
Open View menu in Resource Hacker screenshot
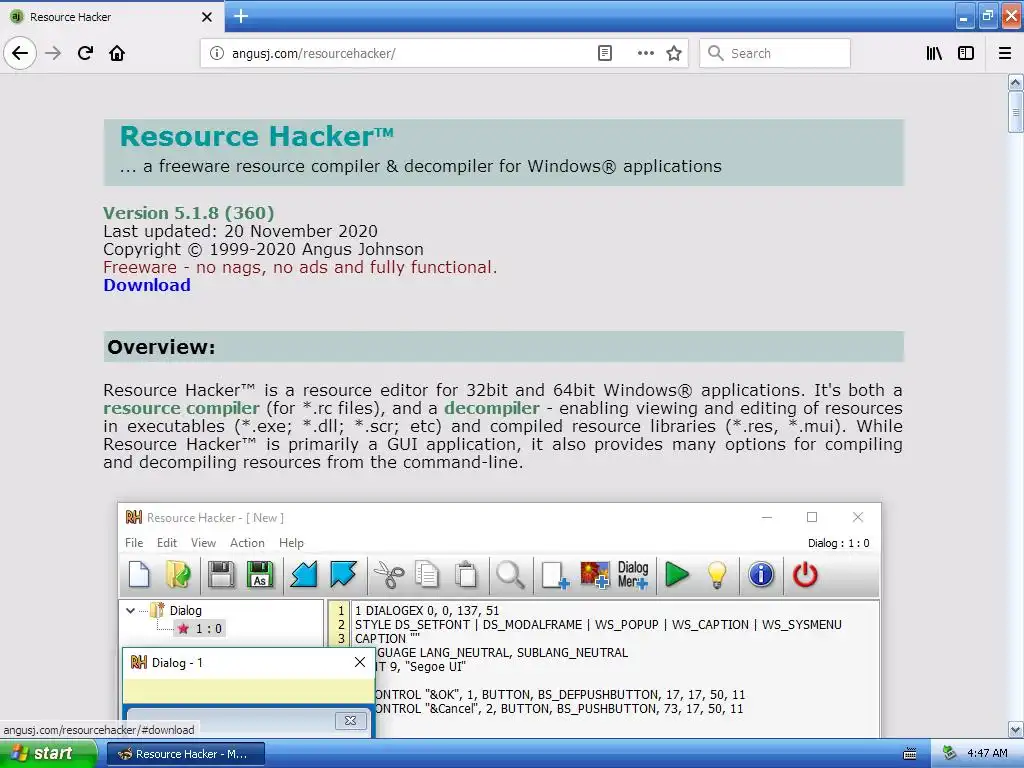(x=203, y=543)
